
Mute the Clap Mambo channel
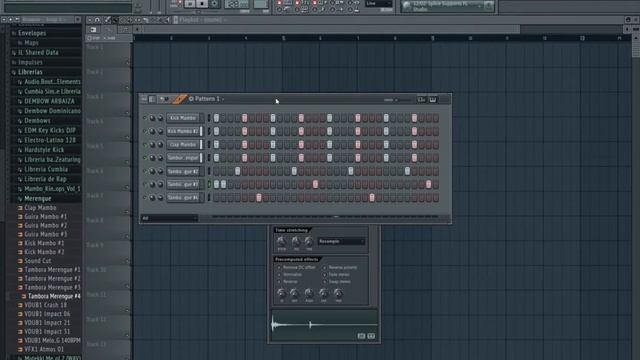coord(144,145)
